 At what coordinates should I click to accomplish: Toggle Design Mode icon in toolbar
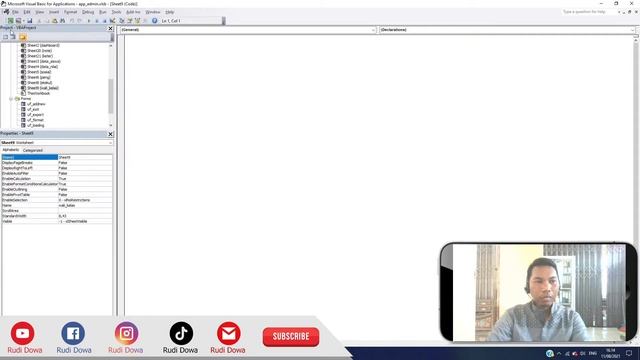[112, 20]
